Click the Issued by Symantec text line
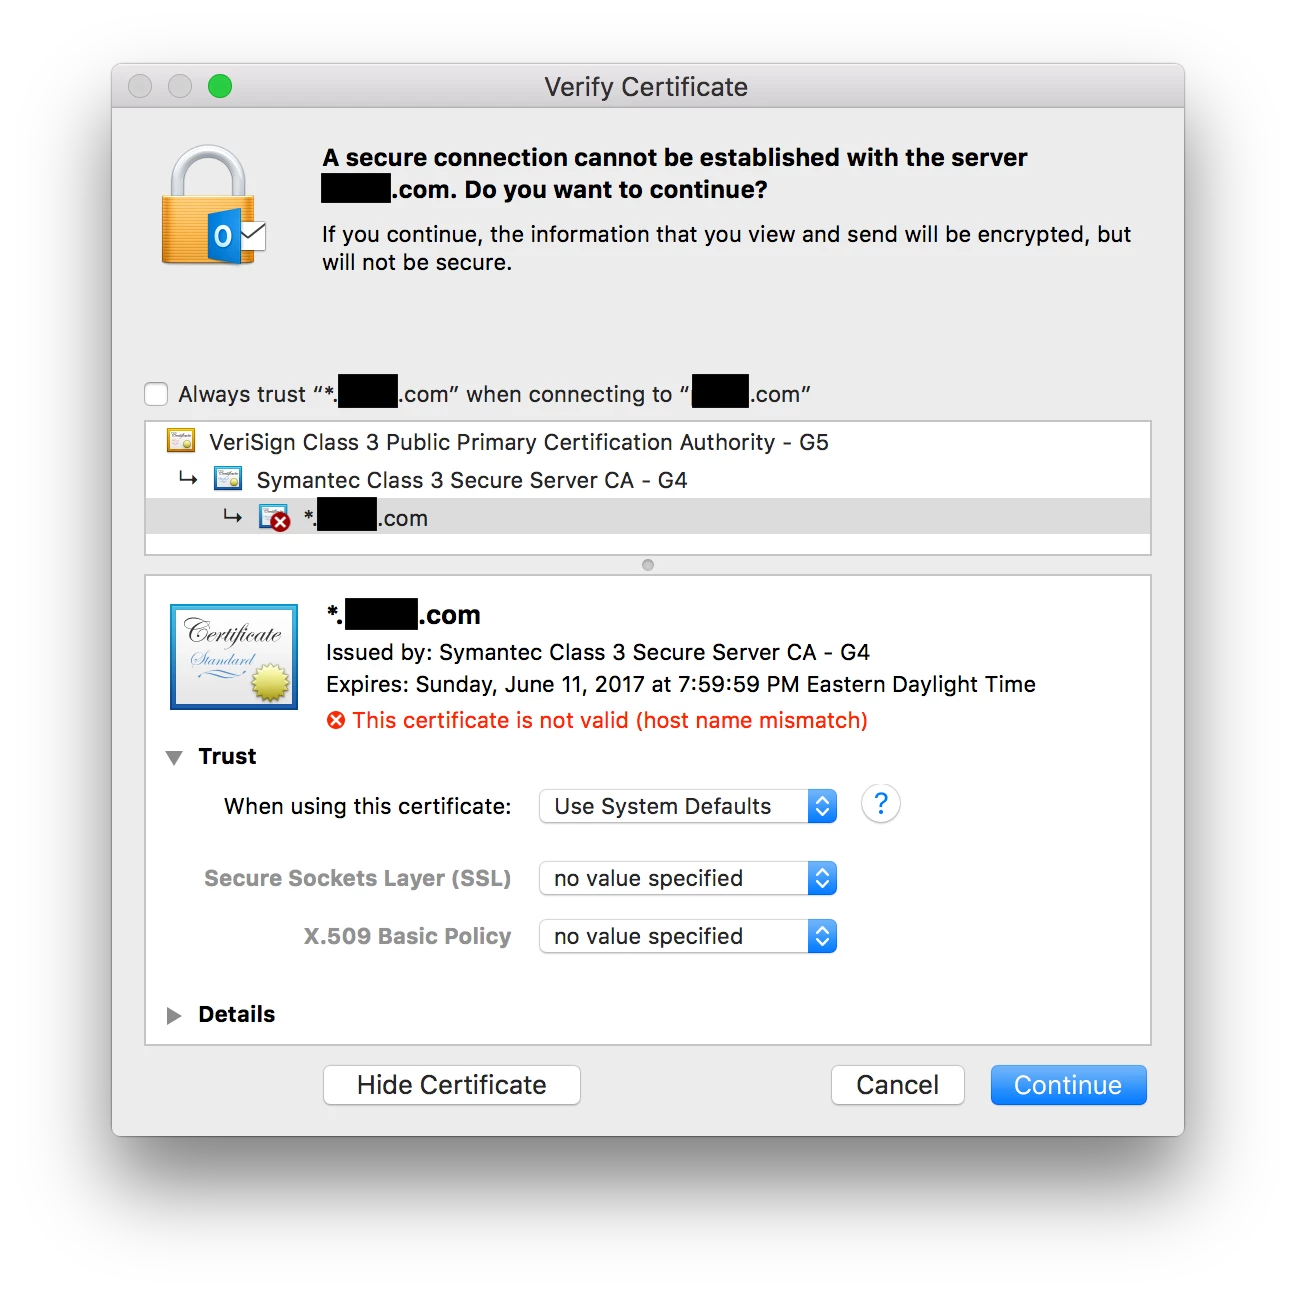1296x1296 pixels. coord(598,652)
